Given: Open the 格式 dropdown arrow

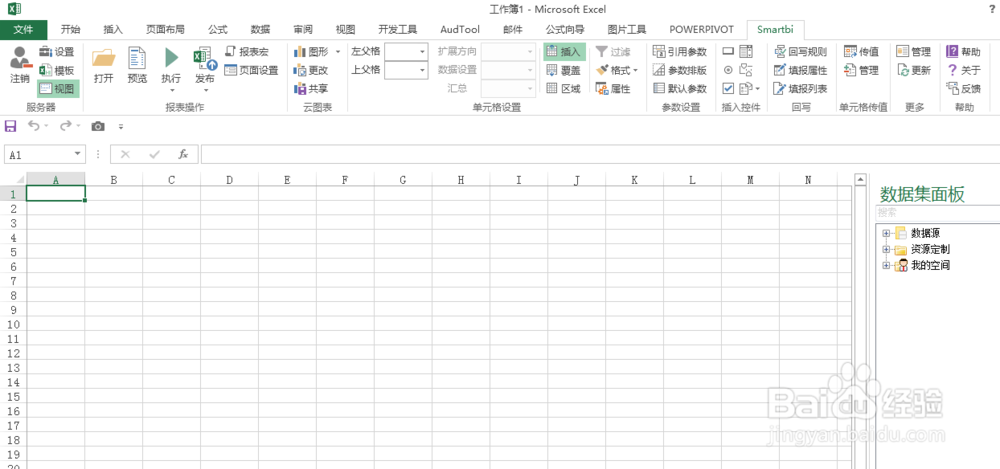Looking at the screenshot, I should tap(635, 70).
